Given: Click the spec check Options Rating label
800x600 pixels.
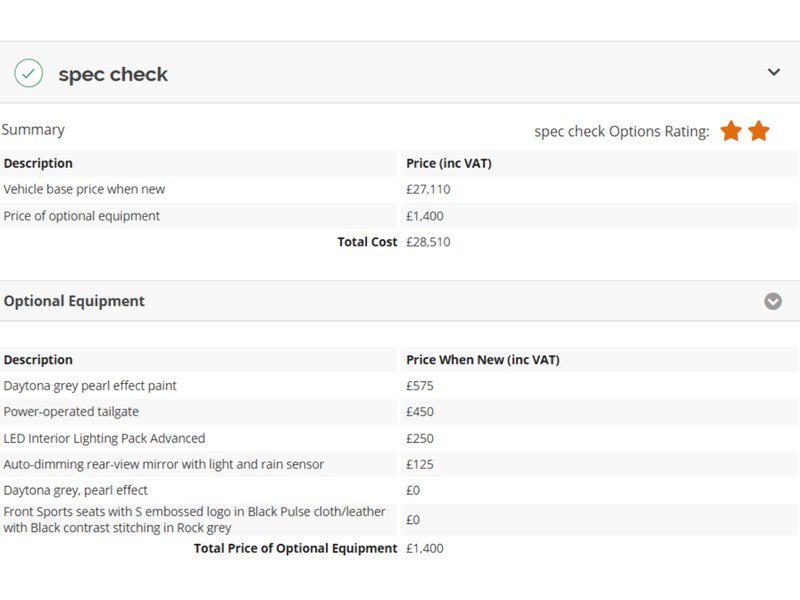Looking at the screenshot, I should click(621, 132).
